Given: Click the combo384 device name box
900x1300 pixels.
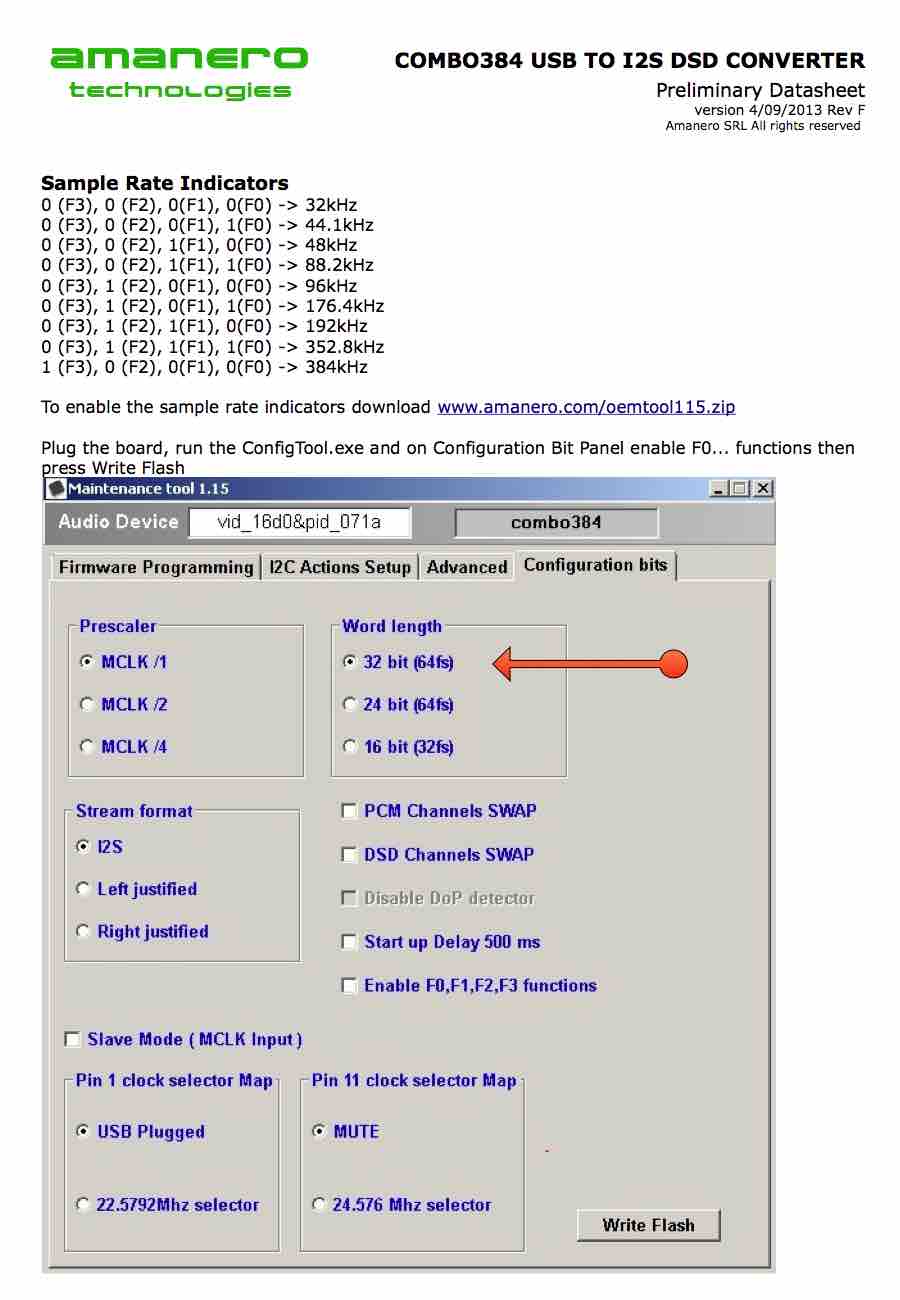Looking at the screenshot, I should point(556,522).
